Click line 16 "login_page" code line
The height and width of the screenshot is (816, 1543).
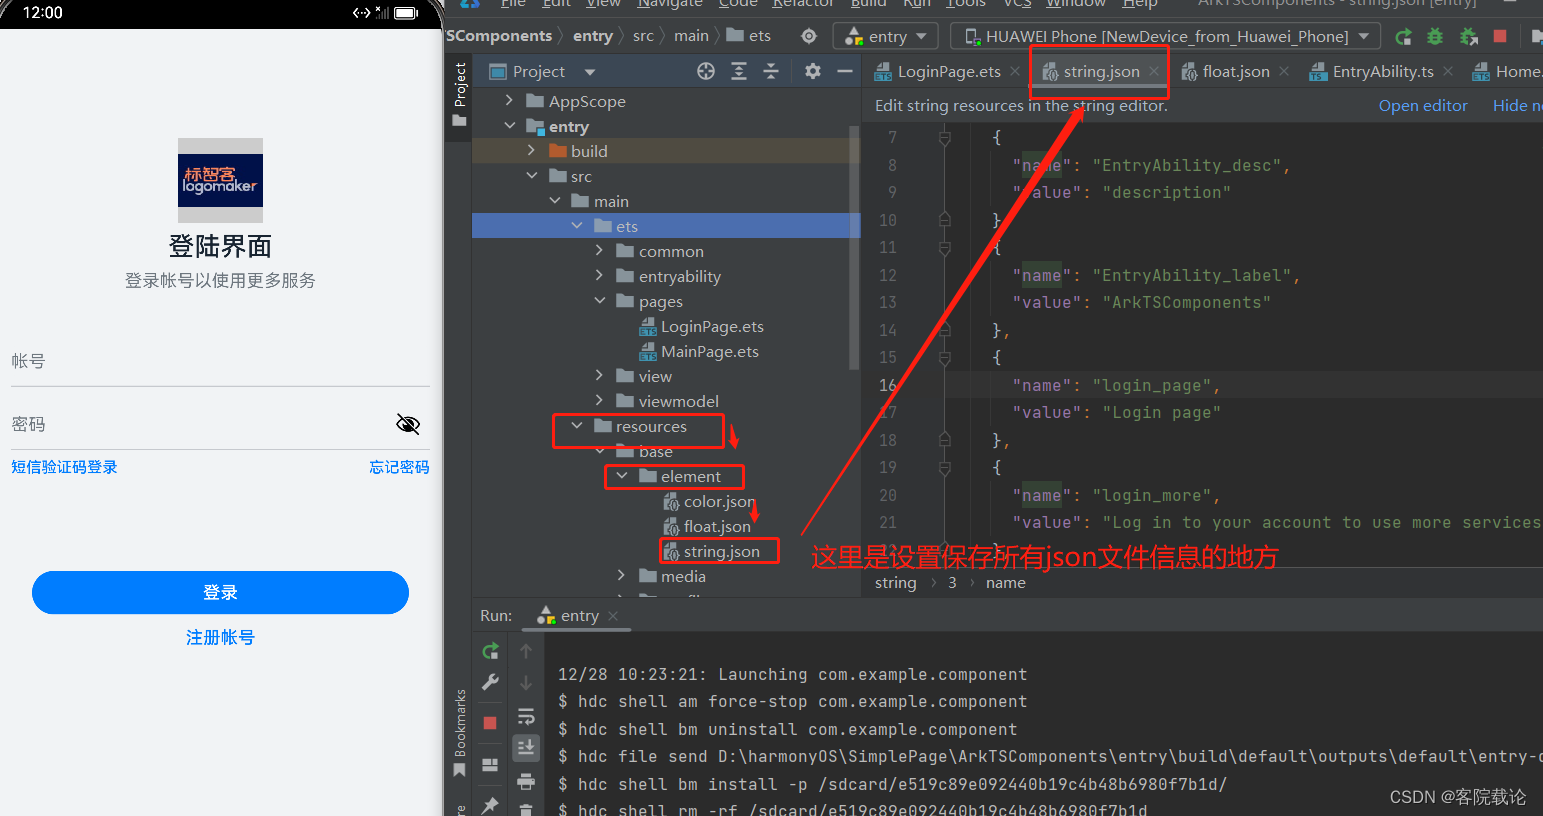pos(1115,385)
